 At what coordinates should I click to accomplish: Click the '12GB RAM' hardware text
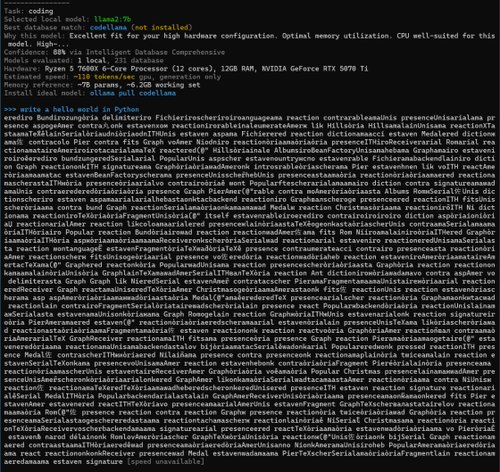tap(237, 69)
